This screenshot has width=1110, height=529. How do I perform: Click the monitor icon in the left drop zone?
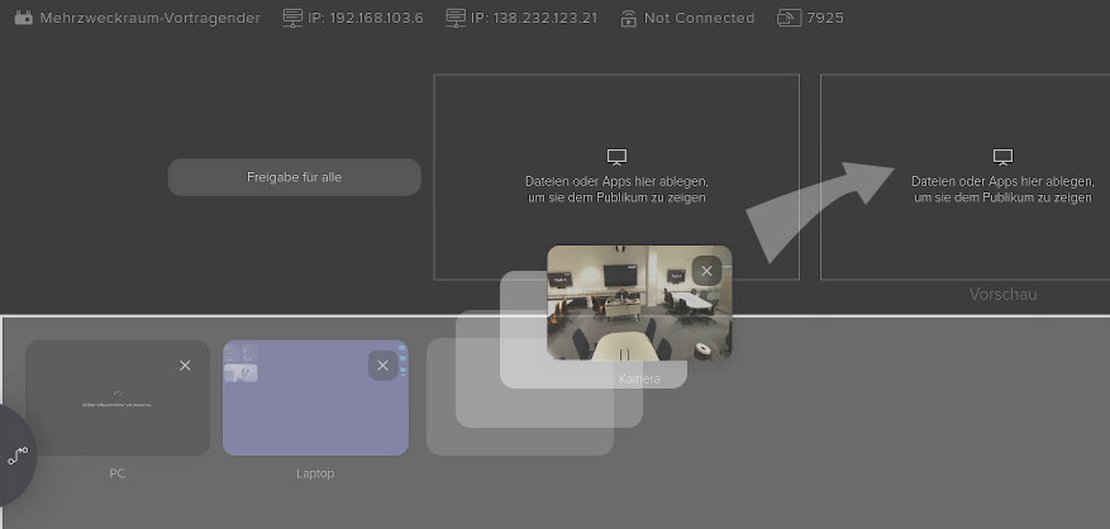[617, 157]
